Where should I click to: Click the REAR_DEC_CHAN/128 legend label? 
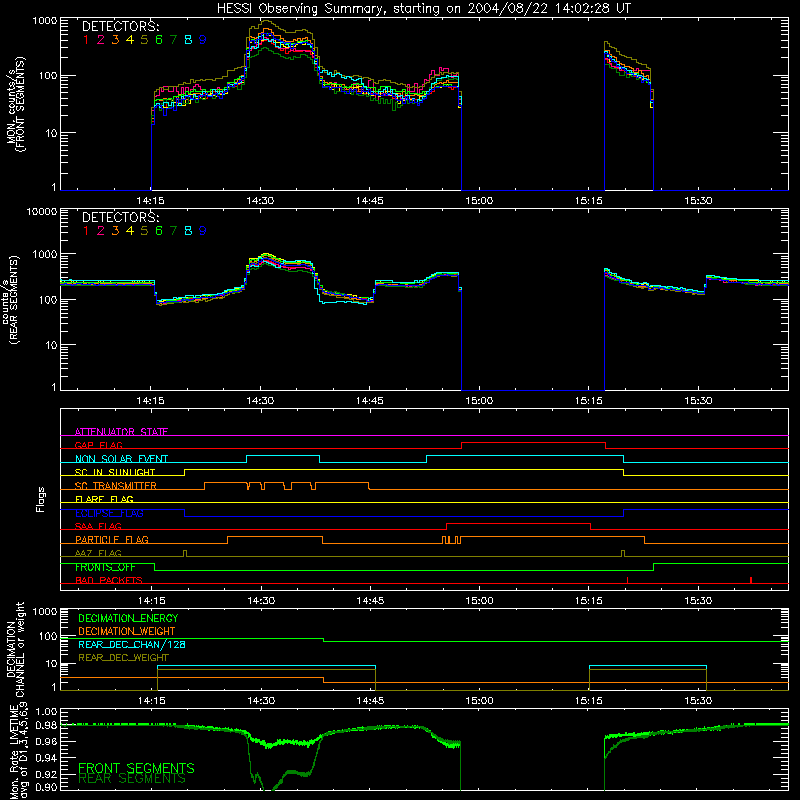132,644
